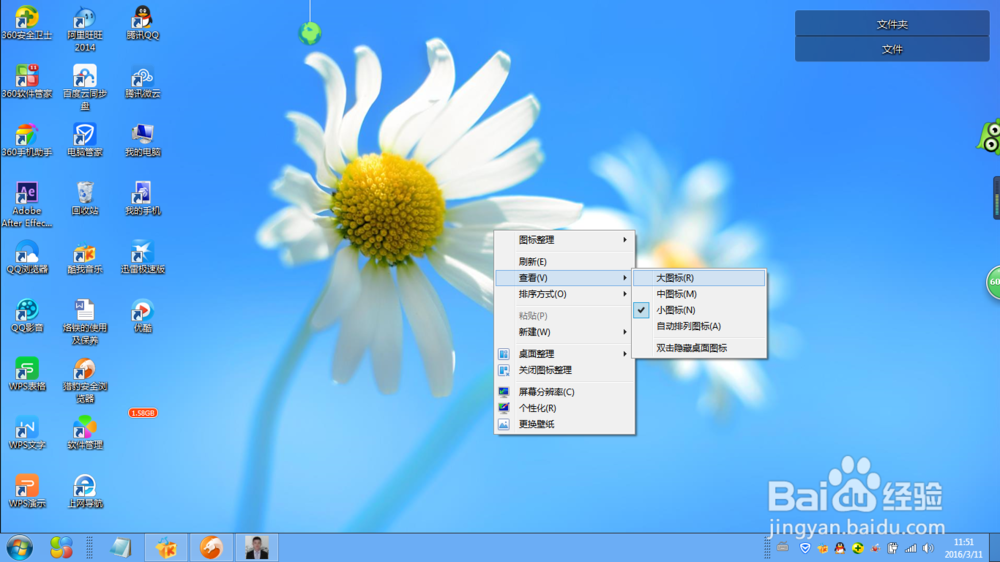Select the Adobe After Effects shortcut

tap(27, 205)
